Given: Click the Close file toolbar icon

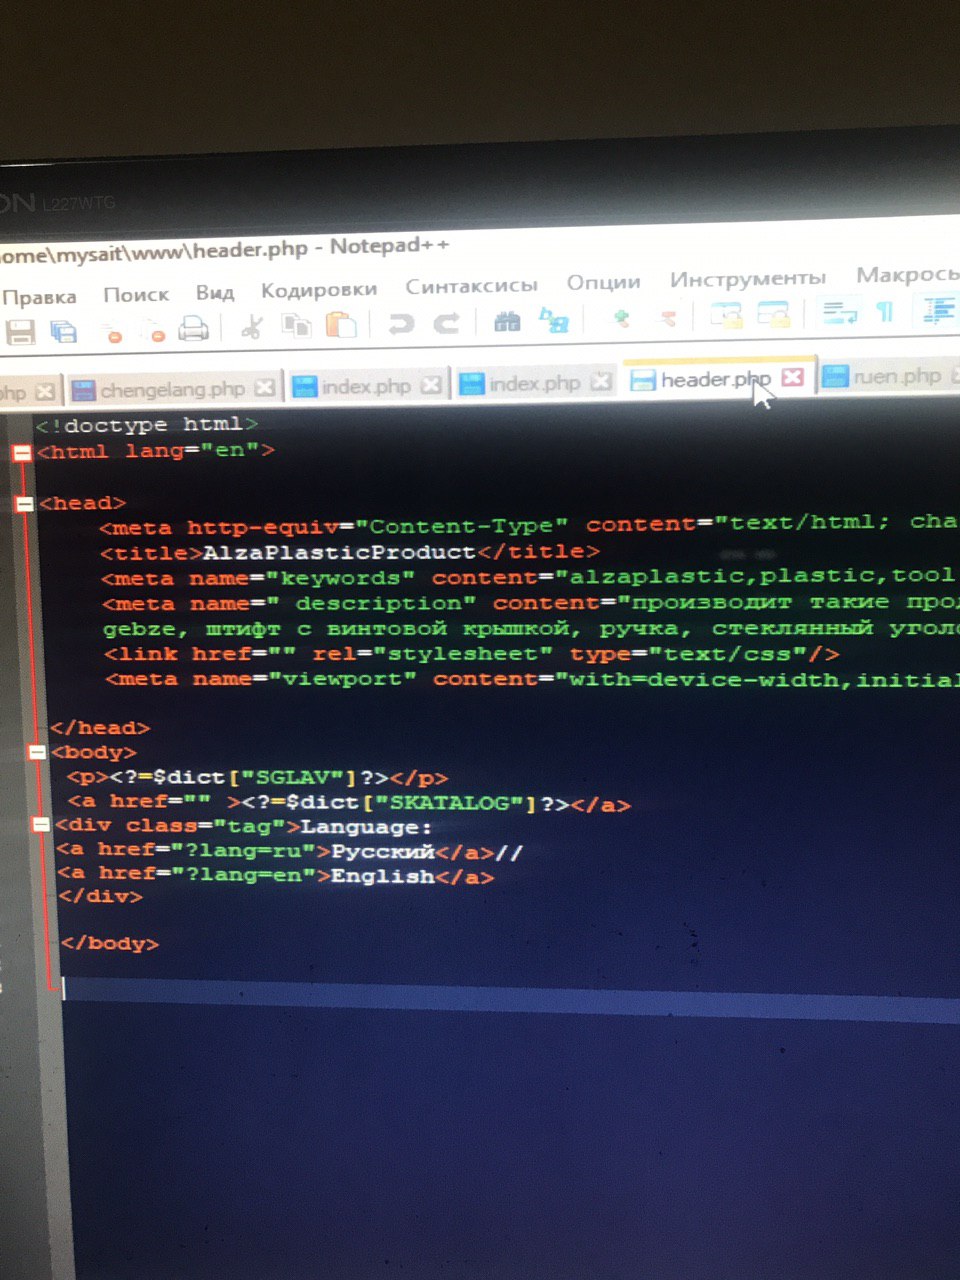Looking at the screenshot, I should tap(112, 331).
